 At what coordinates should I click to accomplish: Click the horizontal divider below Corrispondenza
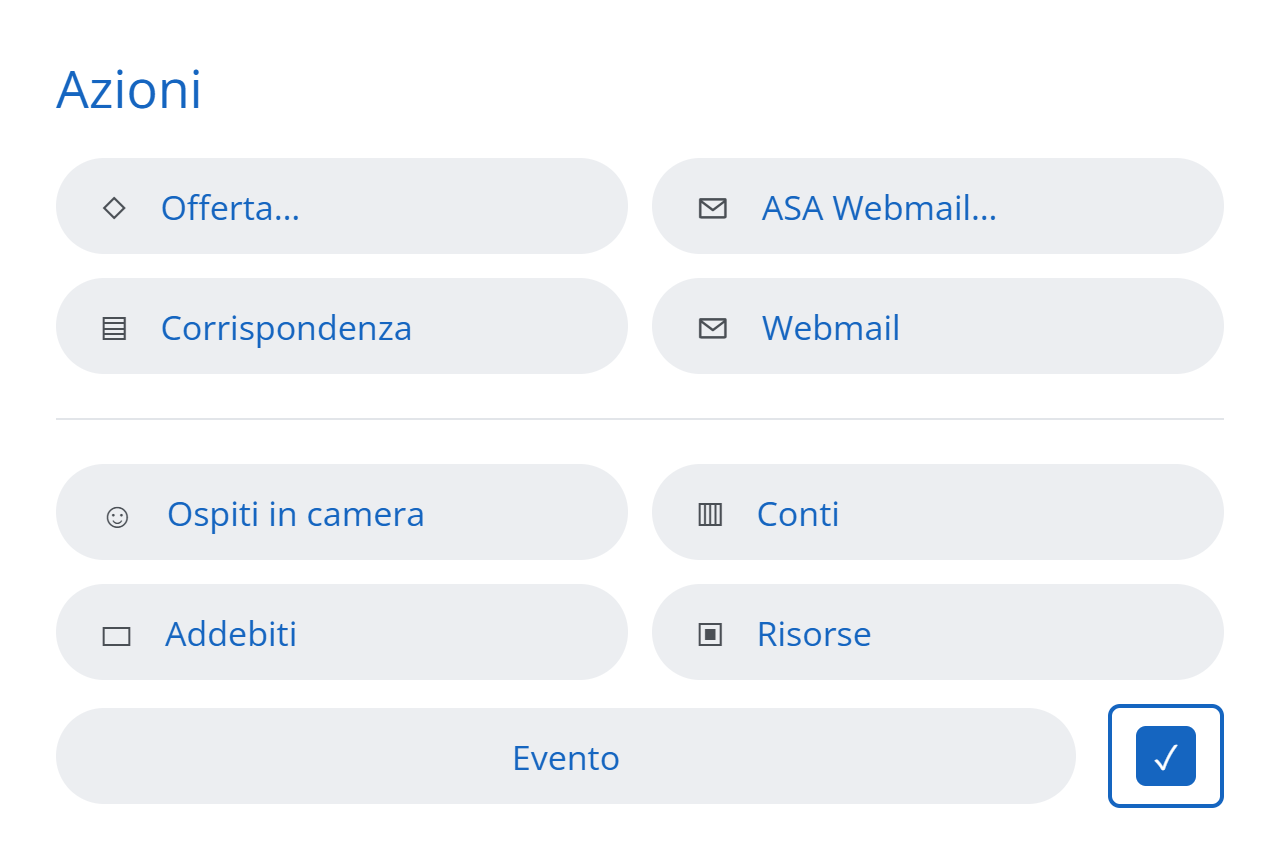click(x=640, y=419)
